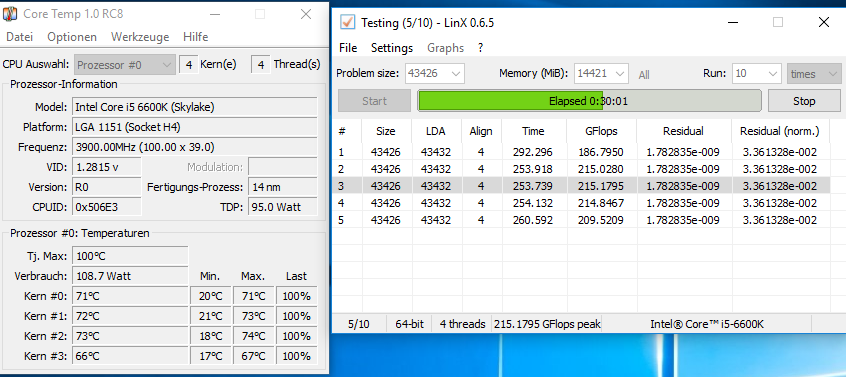This screenshot has width=846, height=377.
Task: Open the Graphs menu in LinX
Action: click(x=445, y=47)
